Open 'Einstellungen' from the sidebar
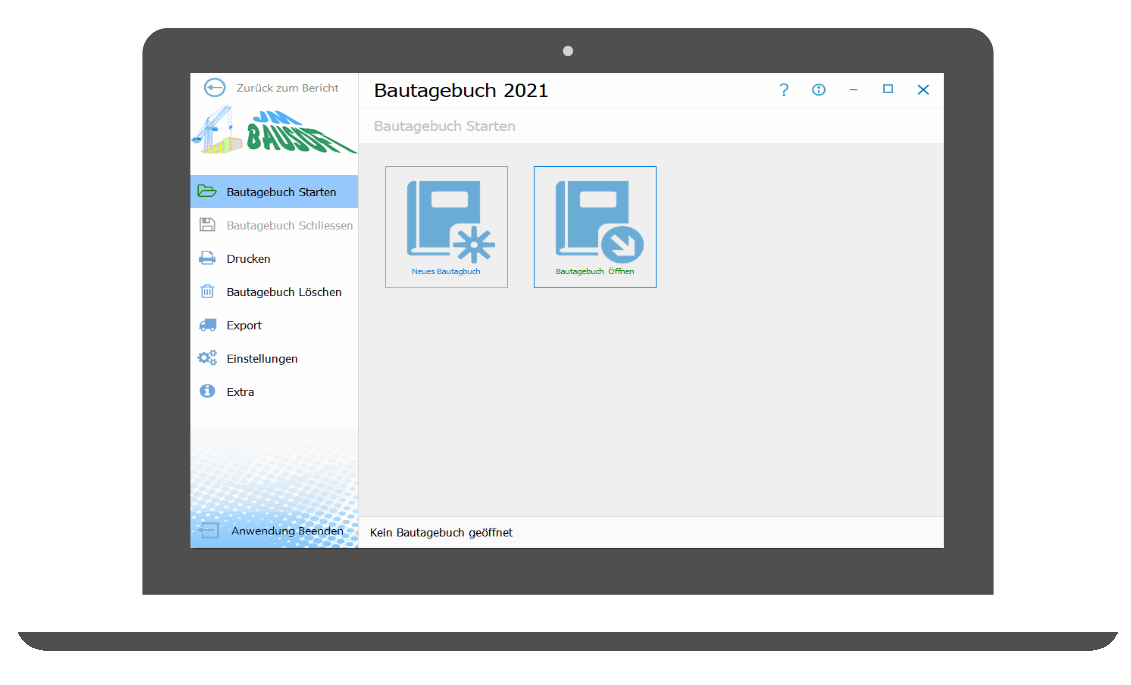This screenshot has height=685, width=1131. (262, 358)
